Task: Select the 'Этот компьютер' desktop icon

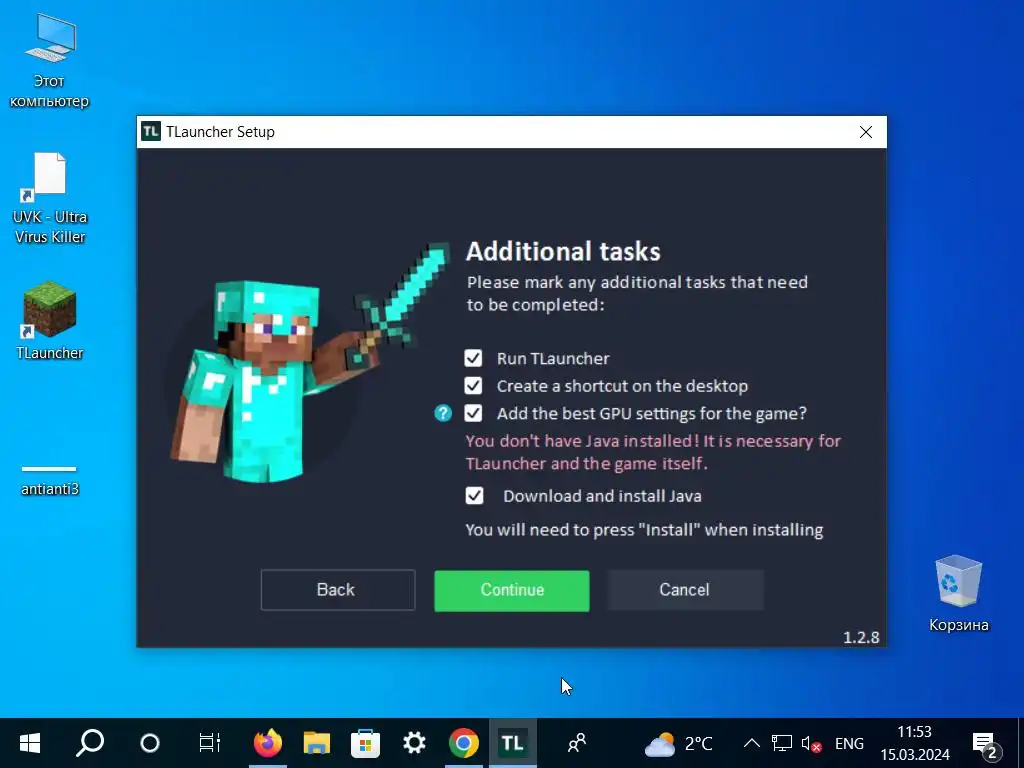Action: click(50, 62)
